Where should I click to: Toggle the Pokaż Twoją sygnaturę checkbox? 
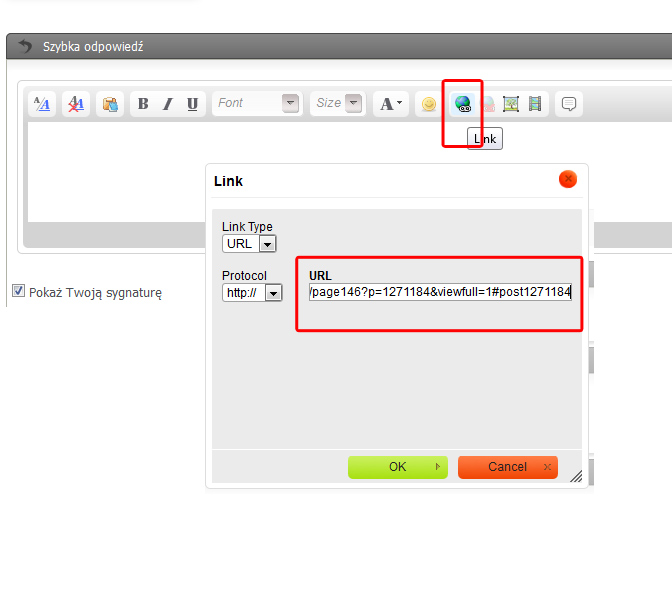[x=18, y=291]
